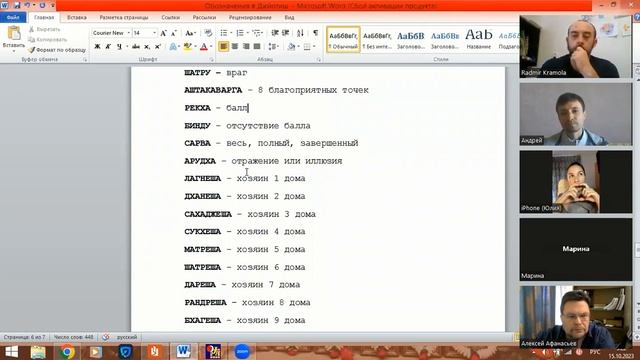Open the Change Case (Аа) dropdown

click(190, 33)
